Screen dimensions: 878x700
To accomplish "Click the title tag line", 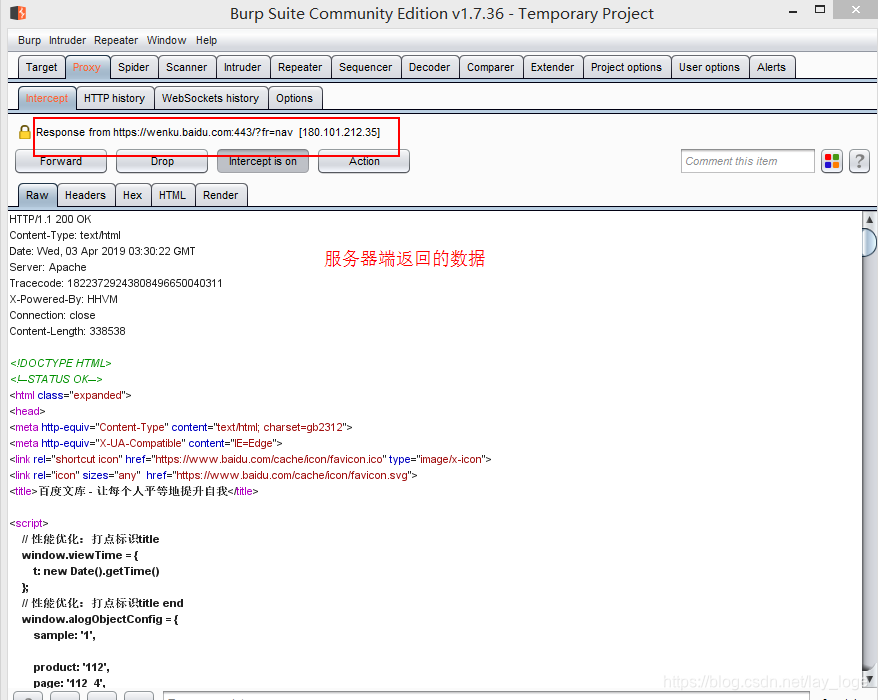I will (x=134, y=491).
